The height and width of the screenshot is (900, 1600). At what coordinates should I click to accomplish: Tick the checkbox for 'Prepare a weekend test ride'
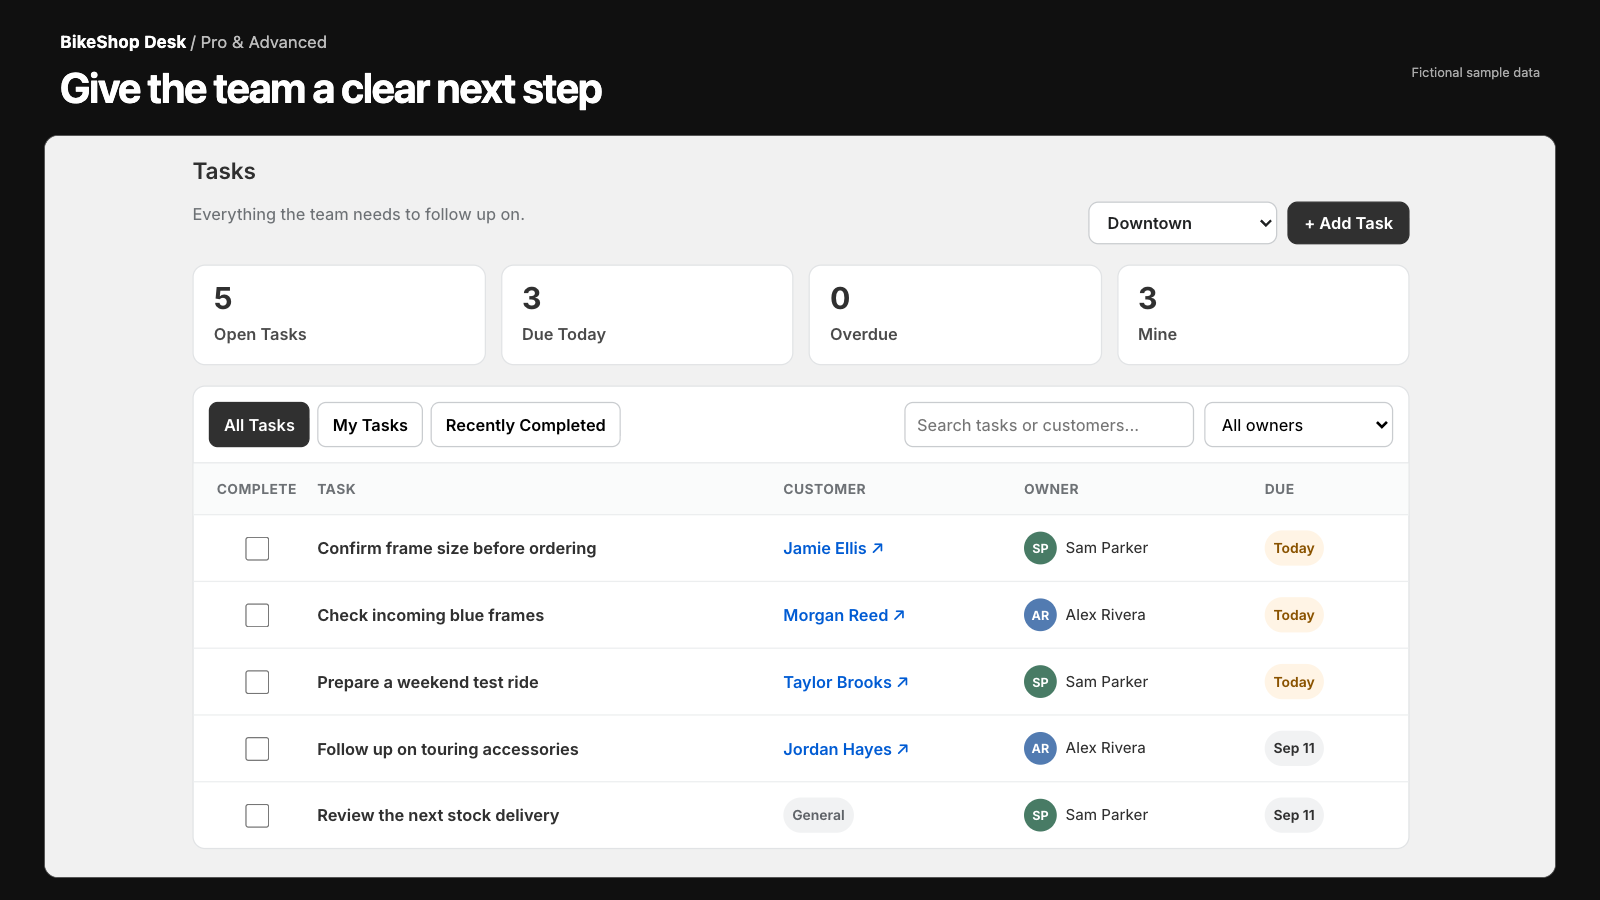257,682
